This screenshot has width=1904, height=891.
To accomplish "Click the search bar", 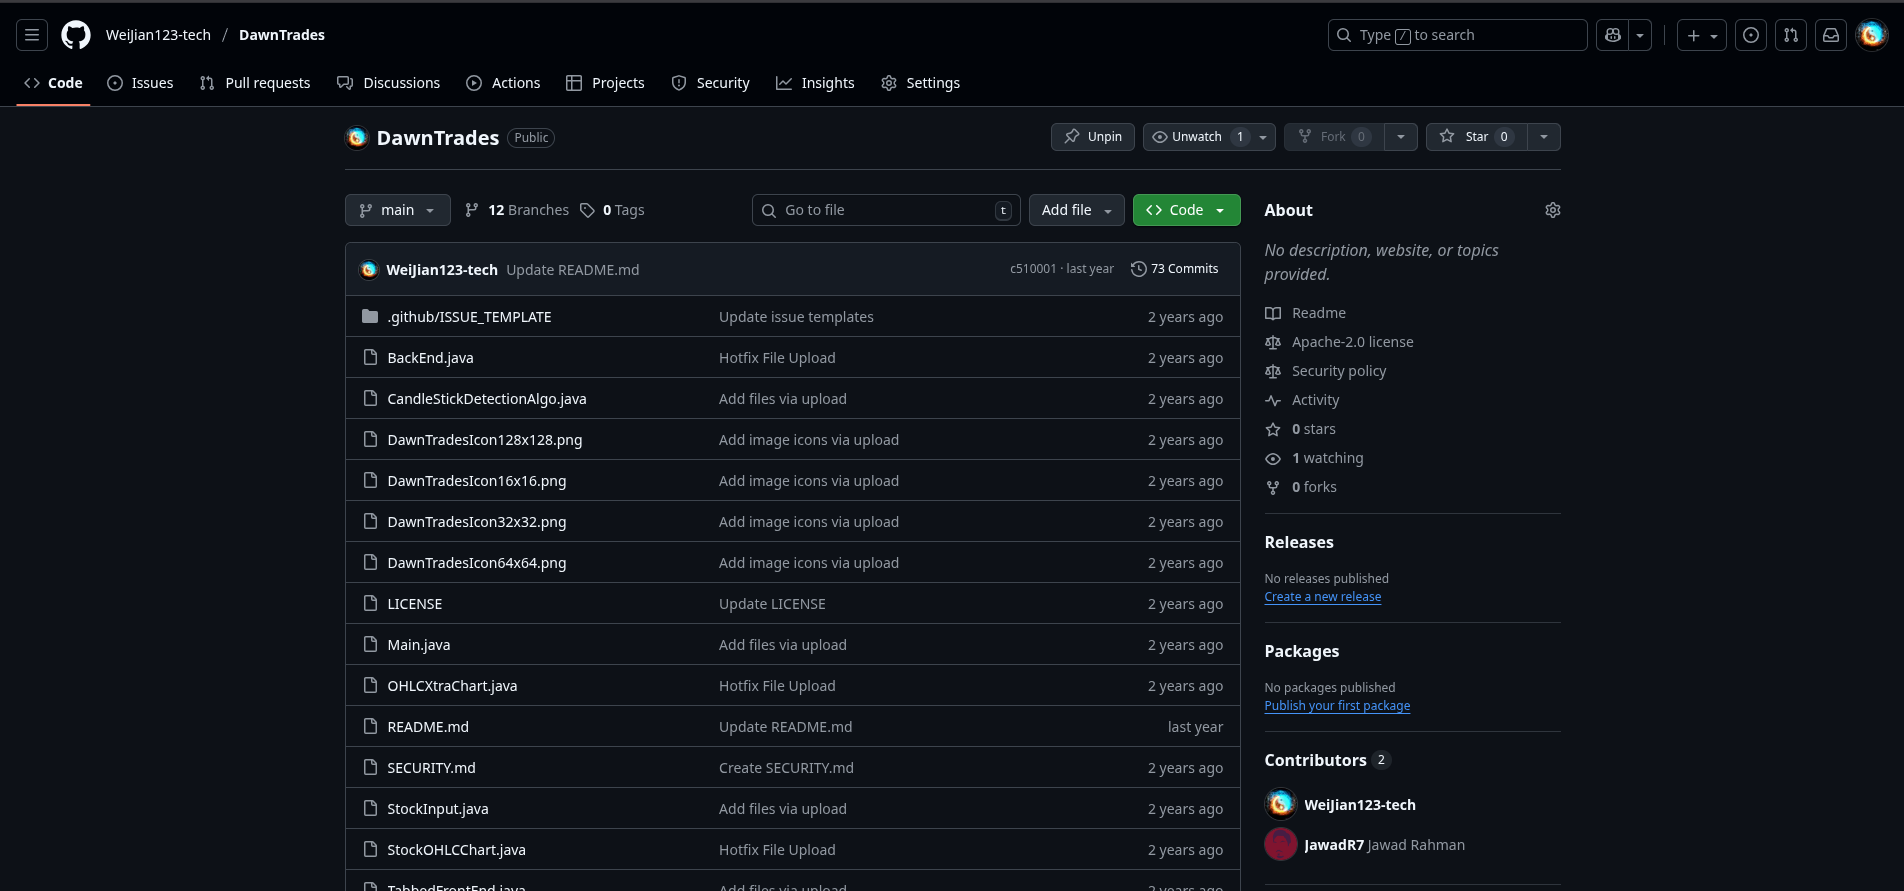I will click(1457, 35).
